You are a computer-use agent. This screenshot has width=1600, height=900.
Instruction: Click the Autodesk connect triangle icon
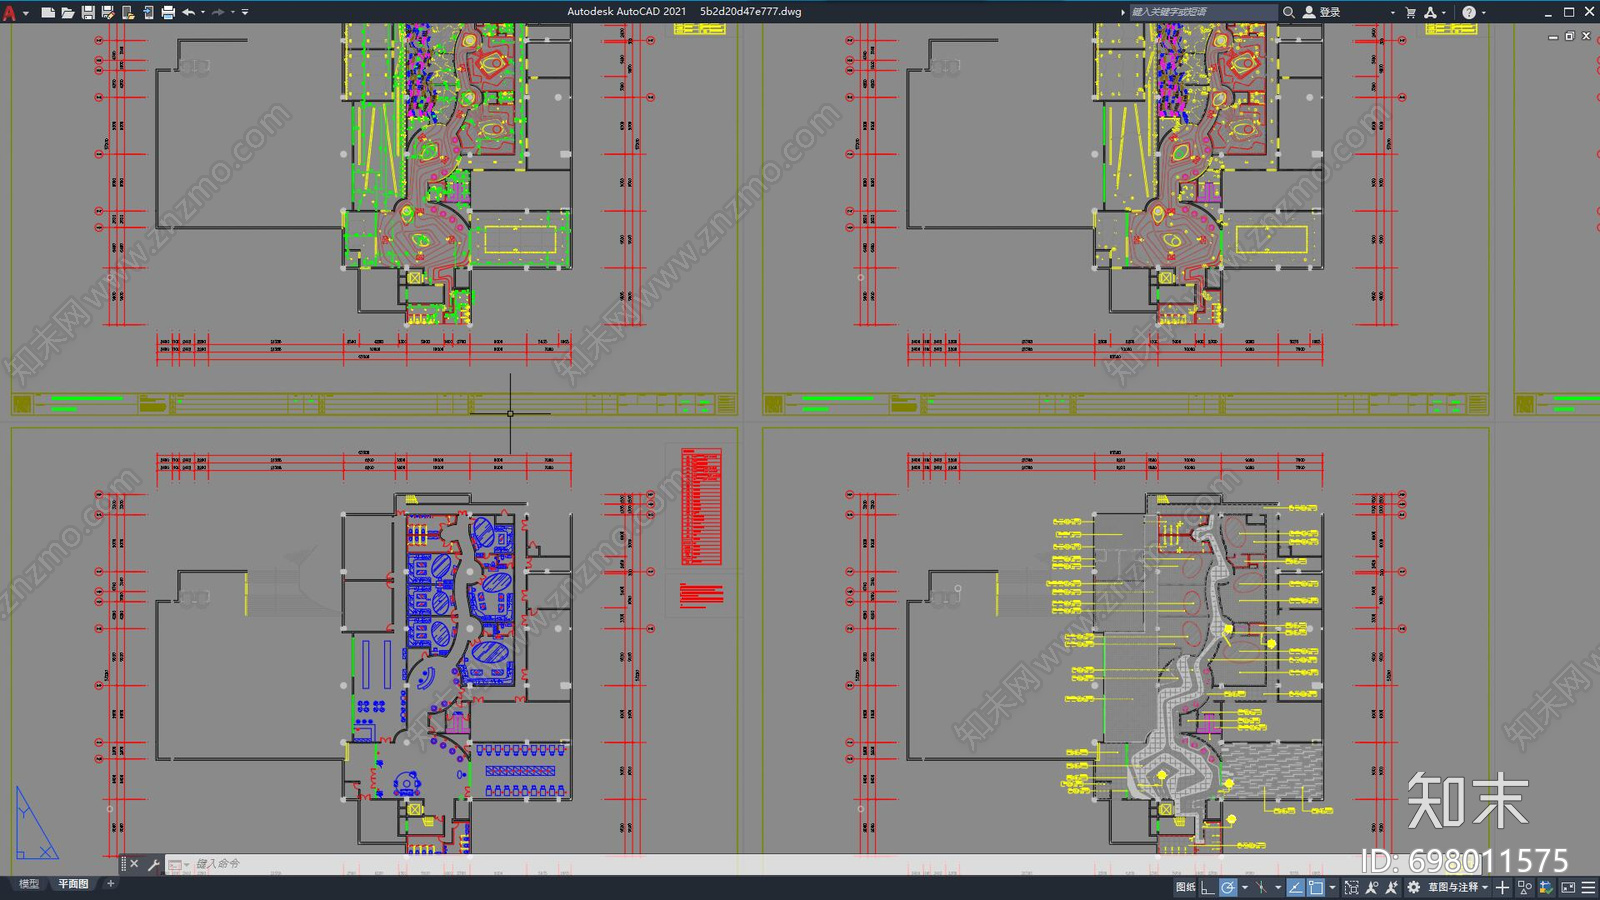click(1430, 12)
